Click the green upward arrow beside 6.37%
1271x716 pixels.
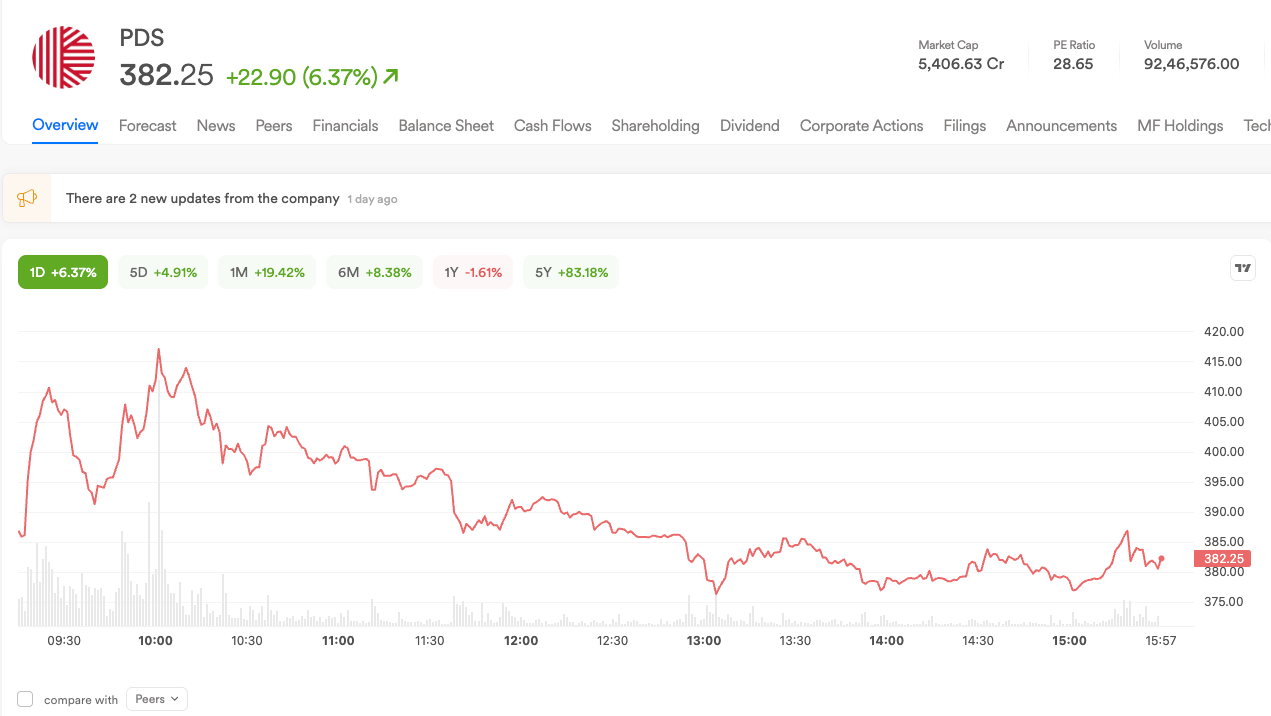click(391, 76)
